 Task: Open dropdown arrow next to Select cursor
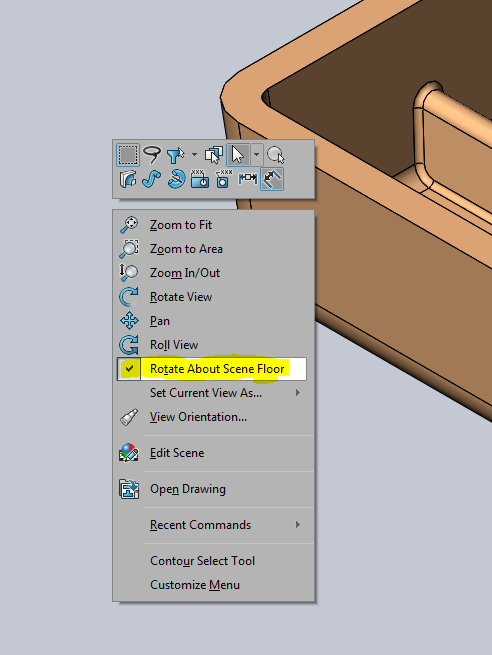tap(256, 155)
